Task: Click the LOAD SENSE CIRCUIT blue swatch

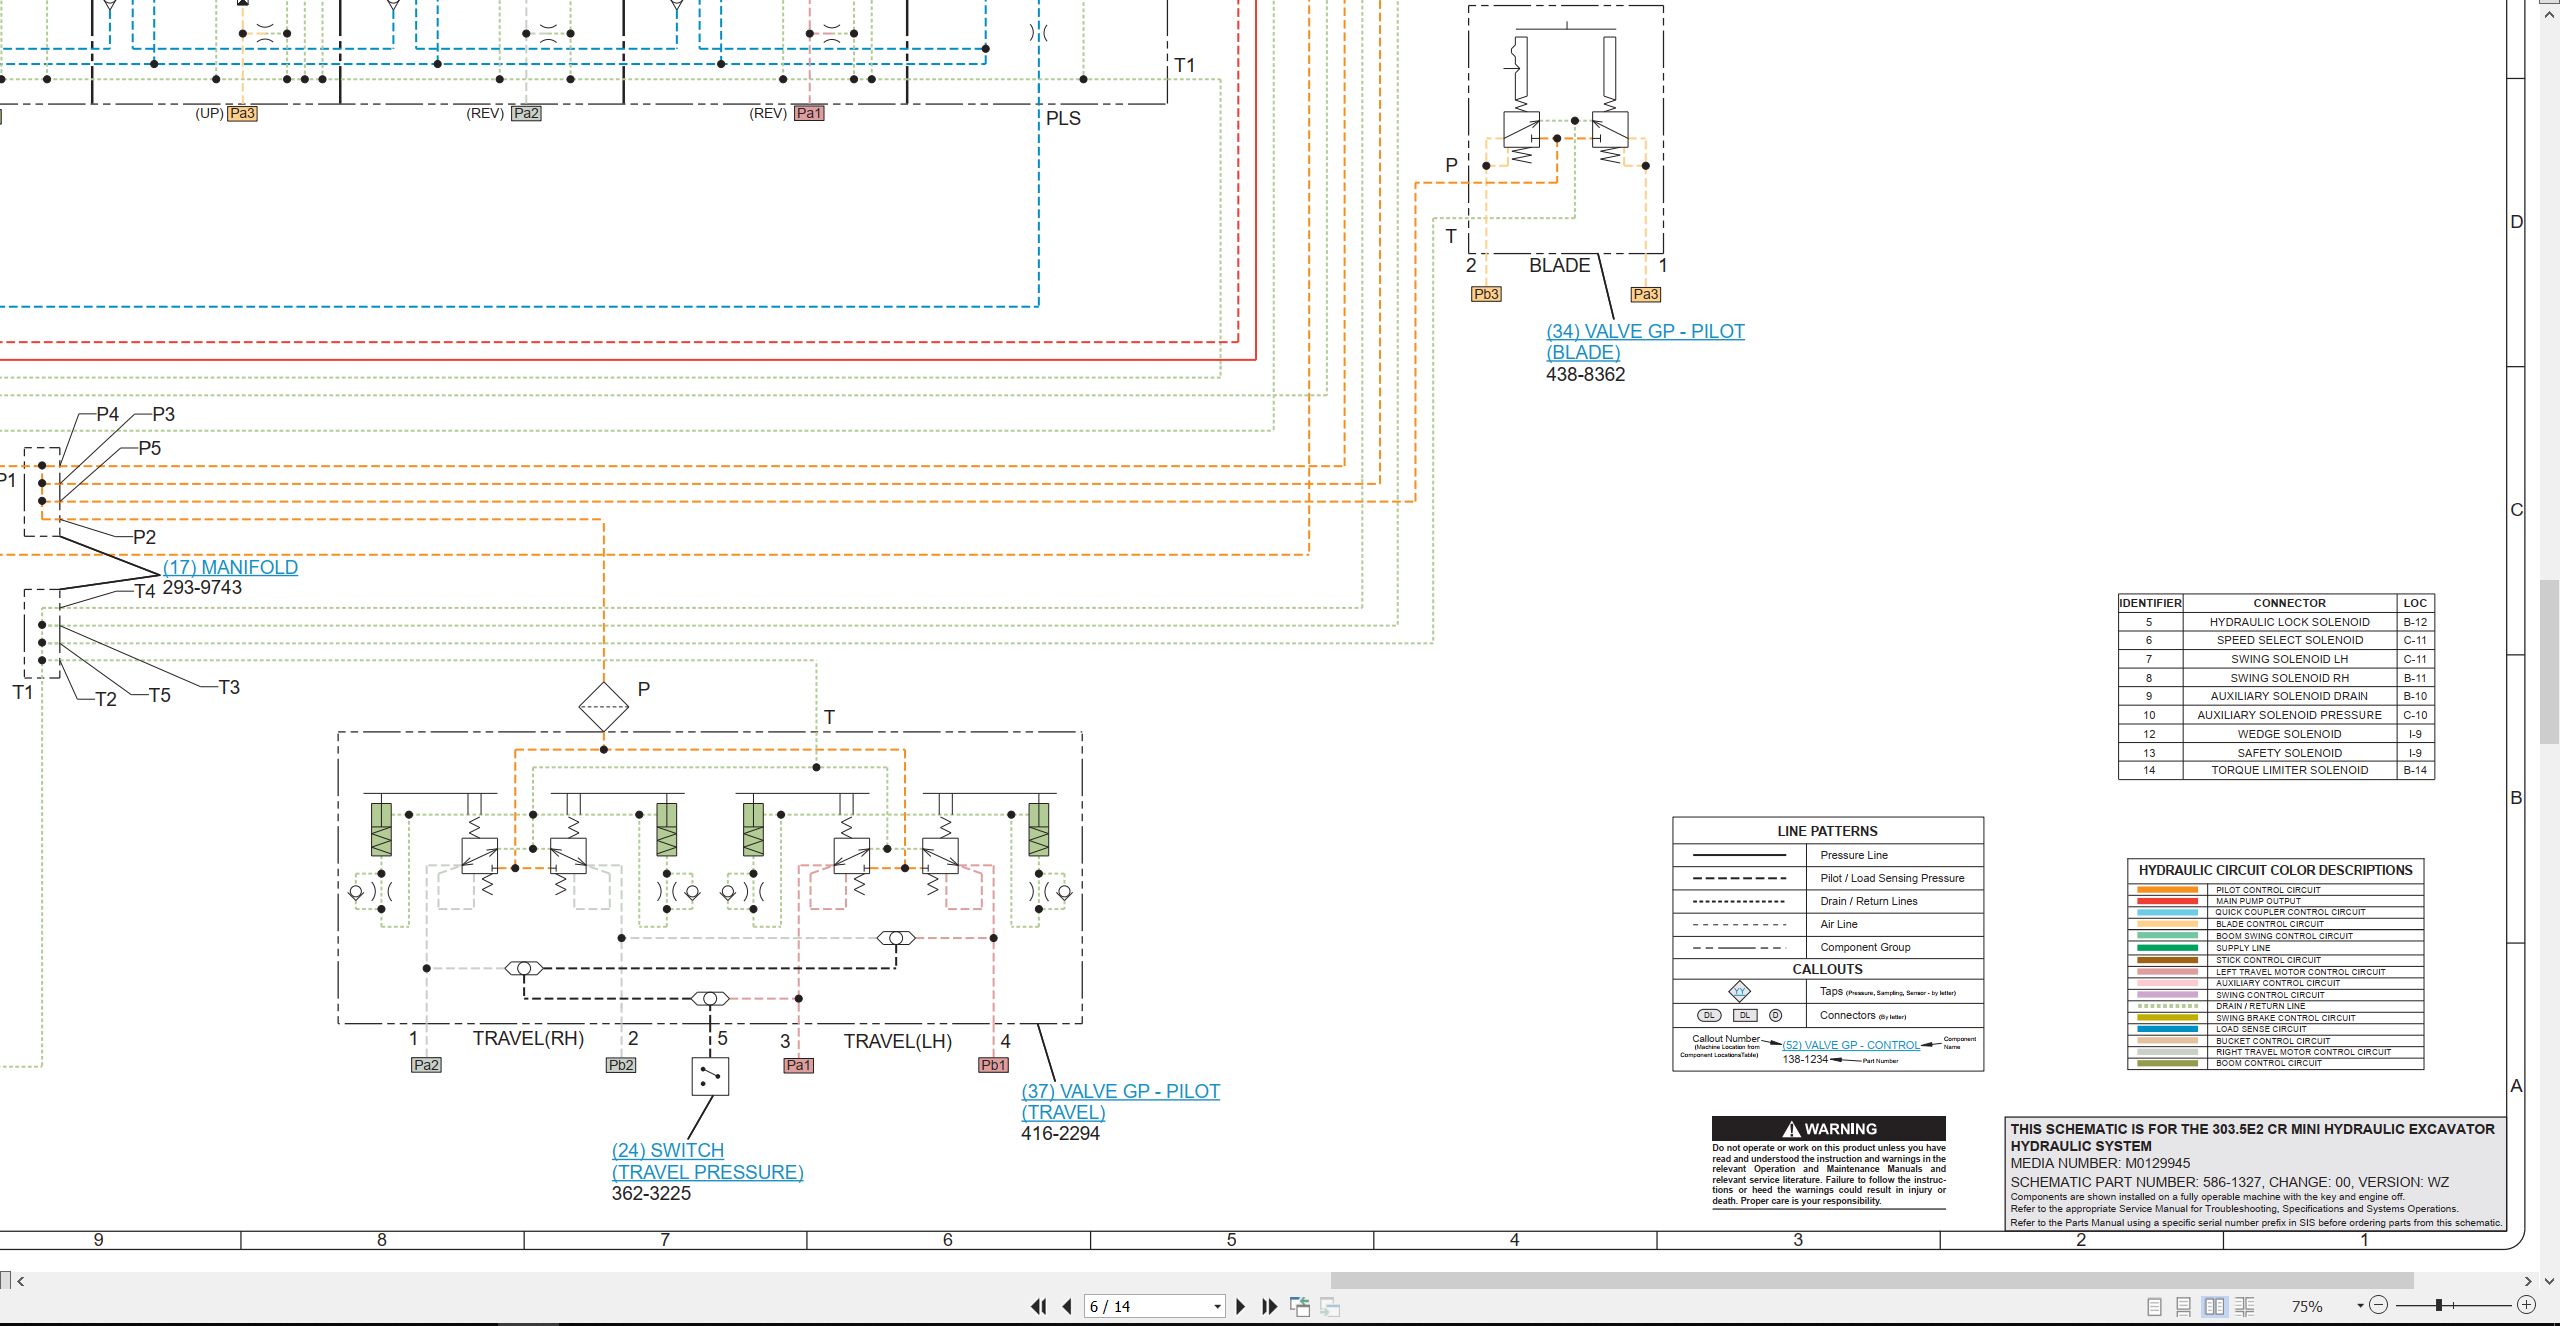Action: coord(2167,1029)
